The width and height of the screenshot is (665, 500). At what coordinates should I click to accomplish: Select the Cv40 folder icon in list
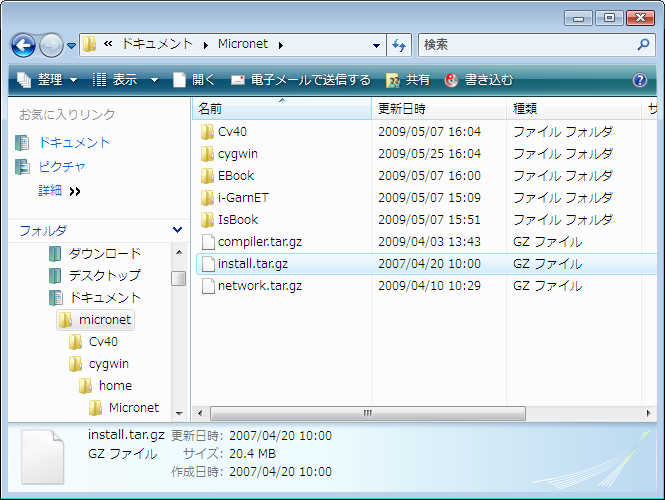207,132
